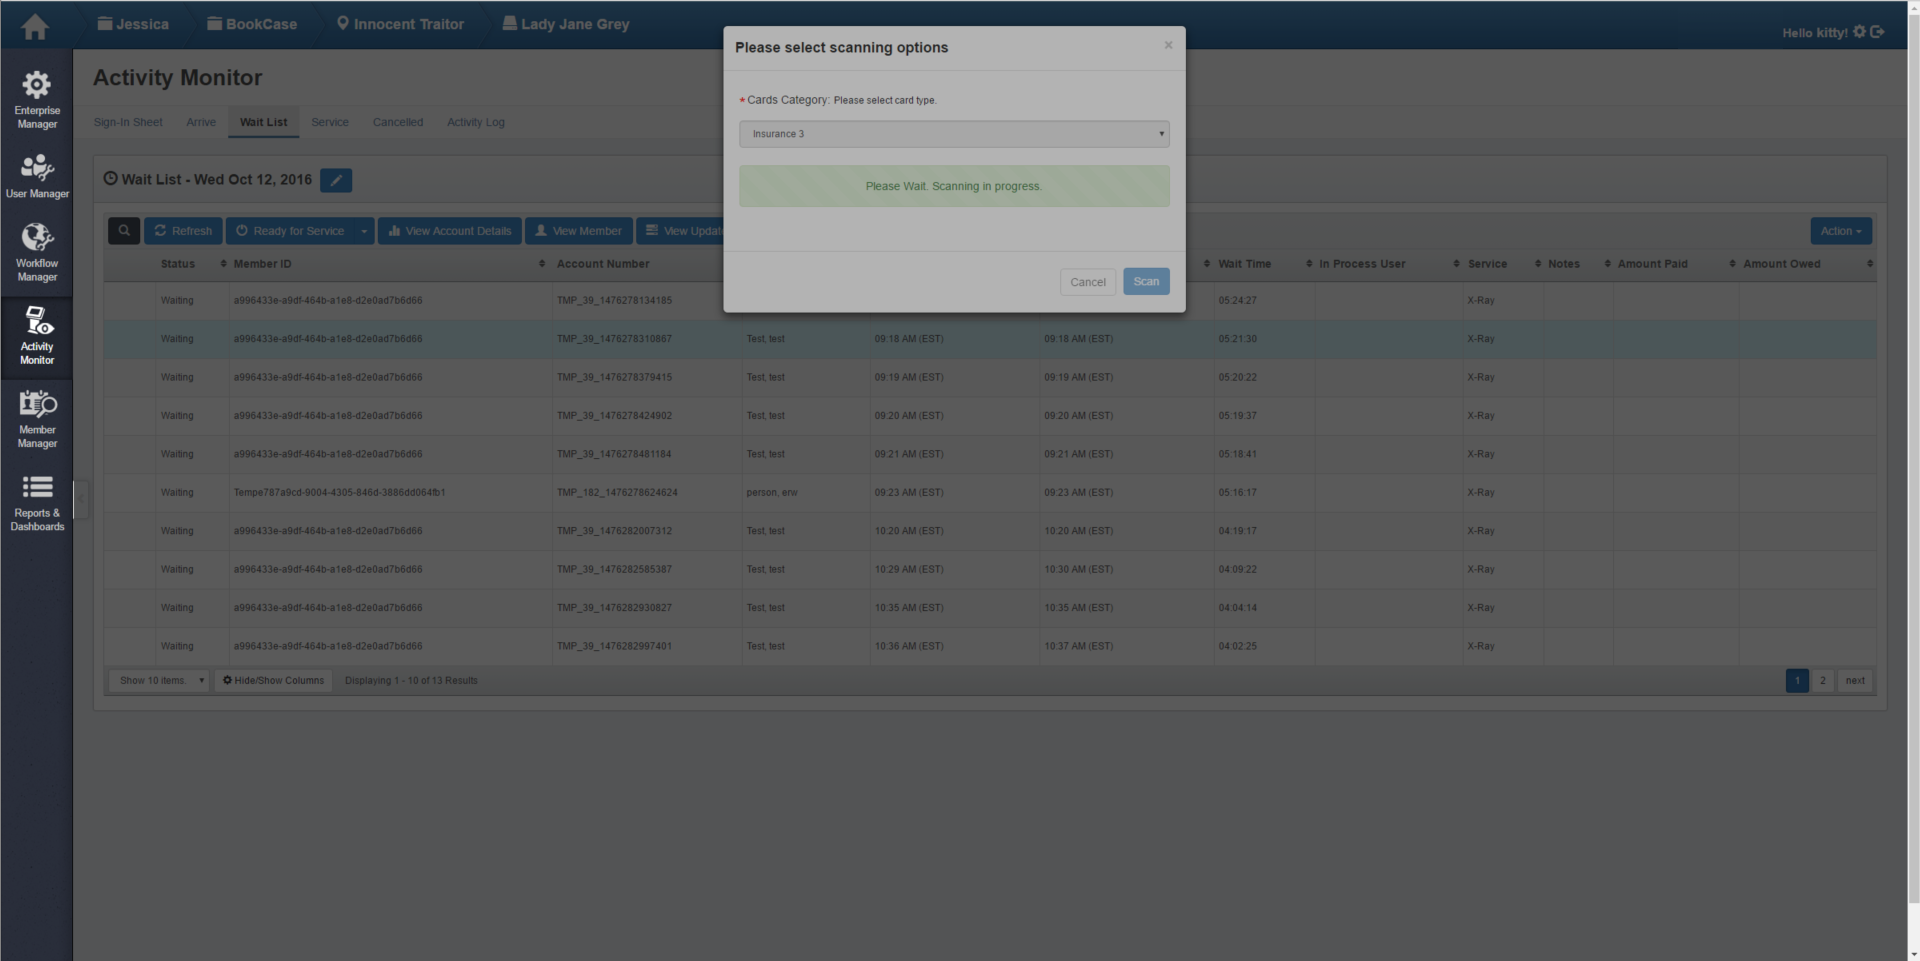The height and width of the screenshot is (961, 1920).
Task: Open Member Manager in sidebar
Action: click(x=37, y=419)
